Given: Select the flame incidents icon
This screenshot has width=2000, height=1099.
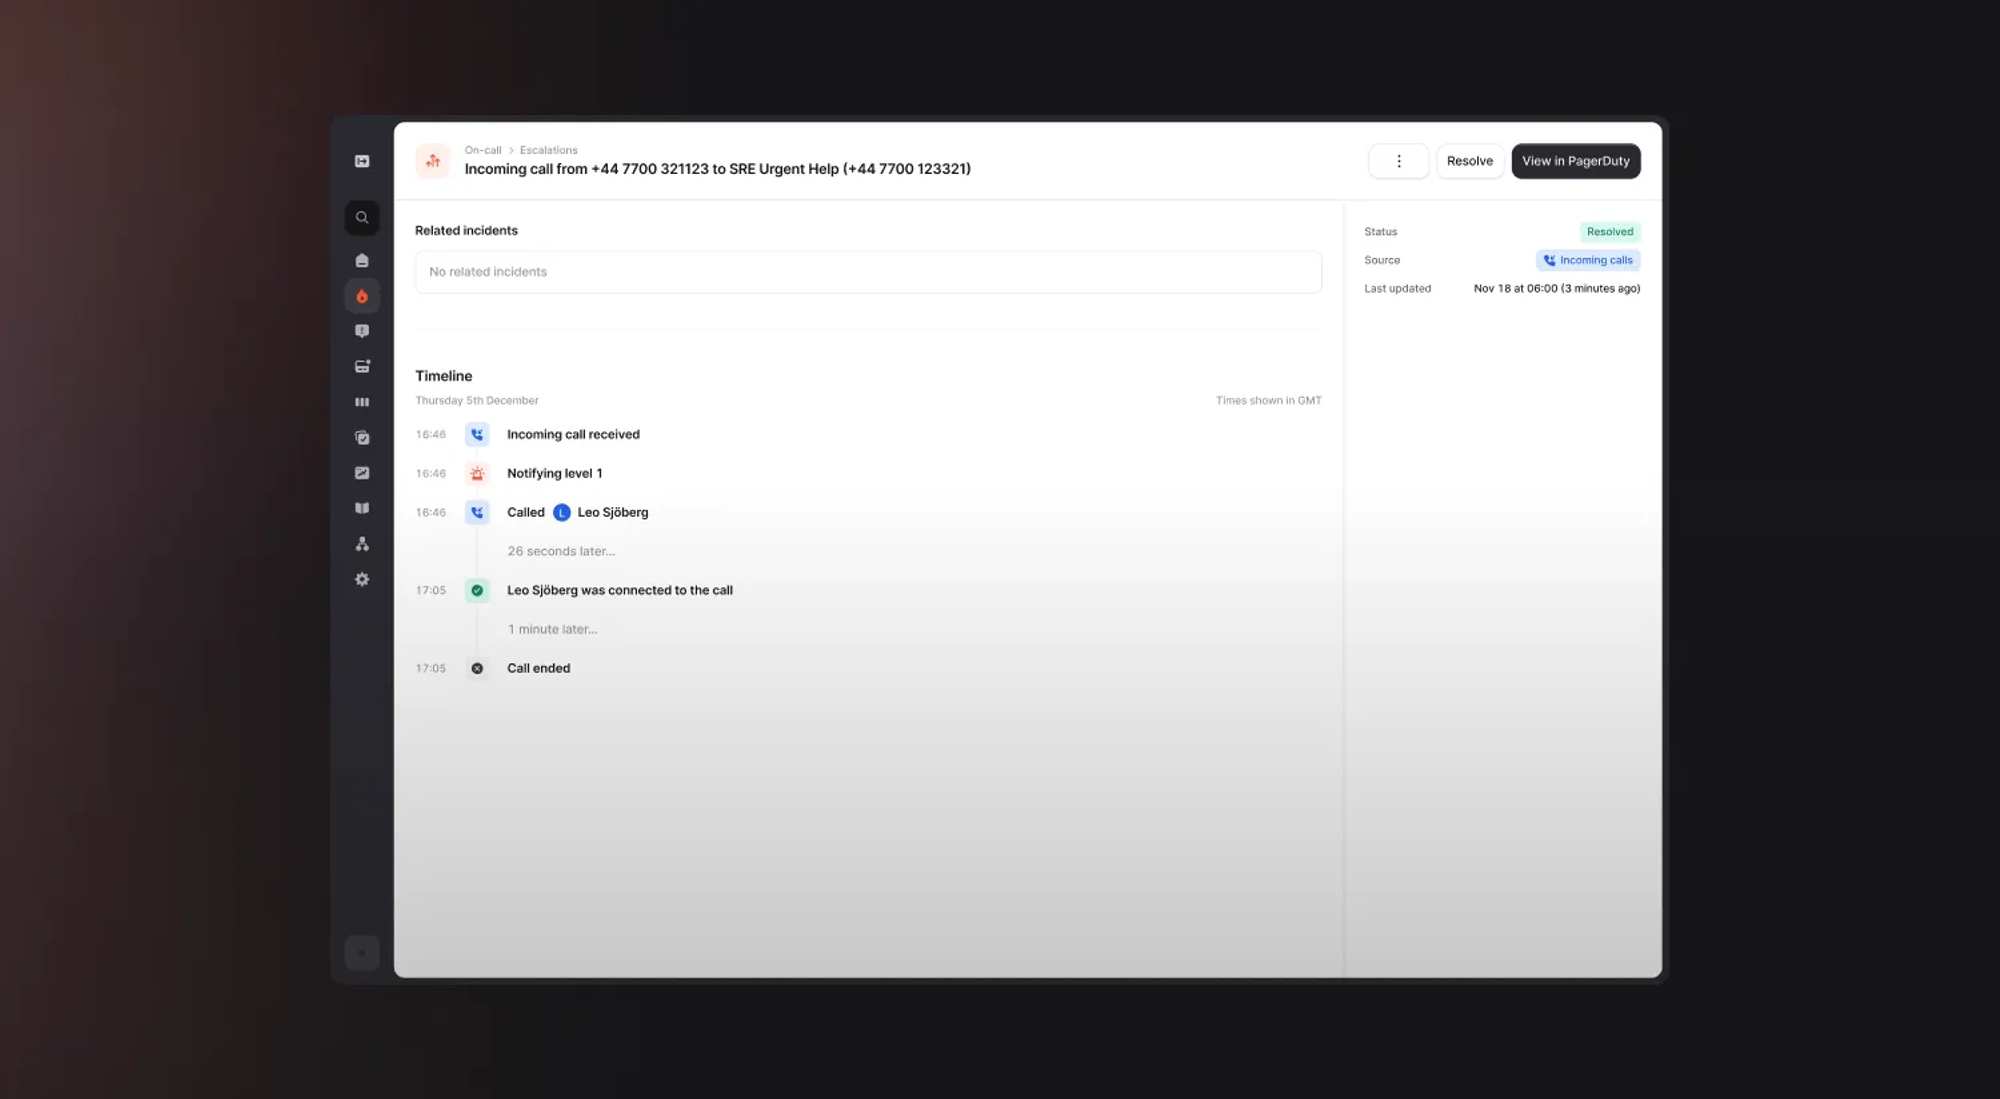Looking at the screenshot, I should [362, 297].
